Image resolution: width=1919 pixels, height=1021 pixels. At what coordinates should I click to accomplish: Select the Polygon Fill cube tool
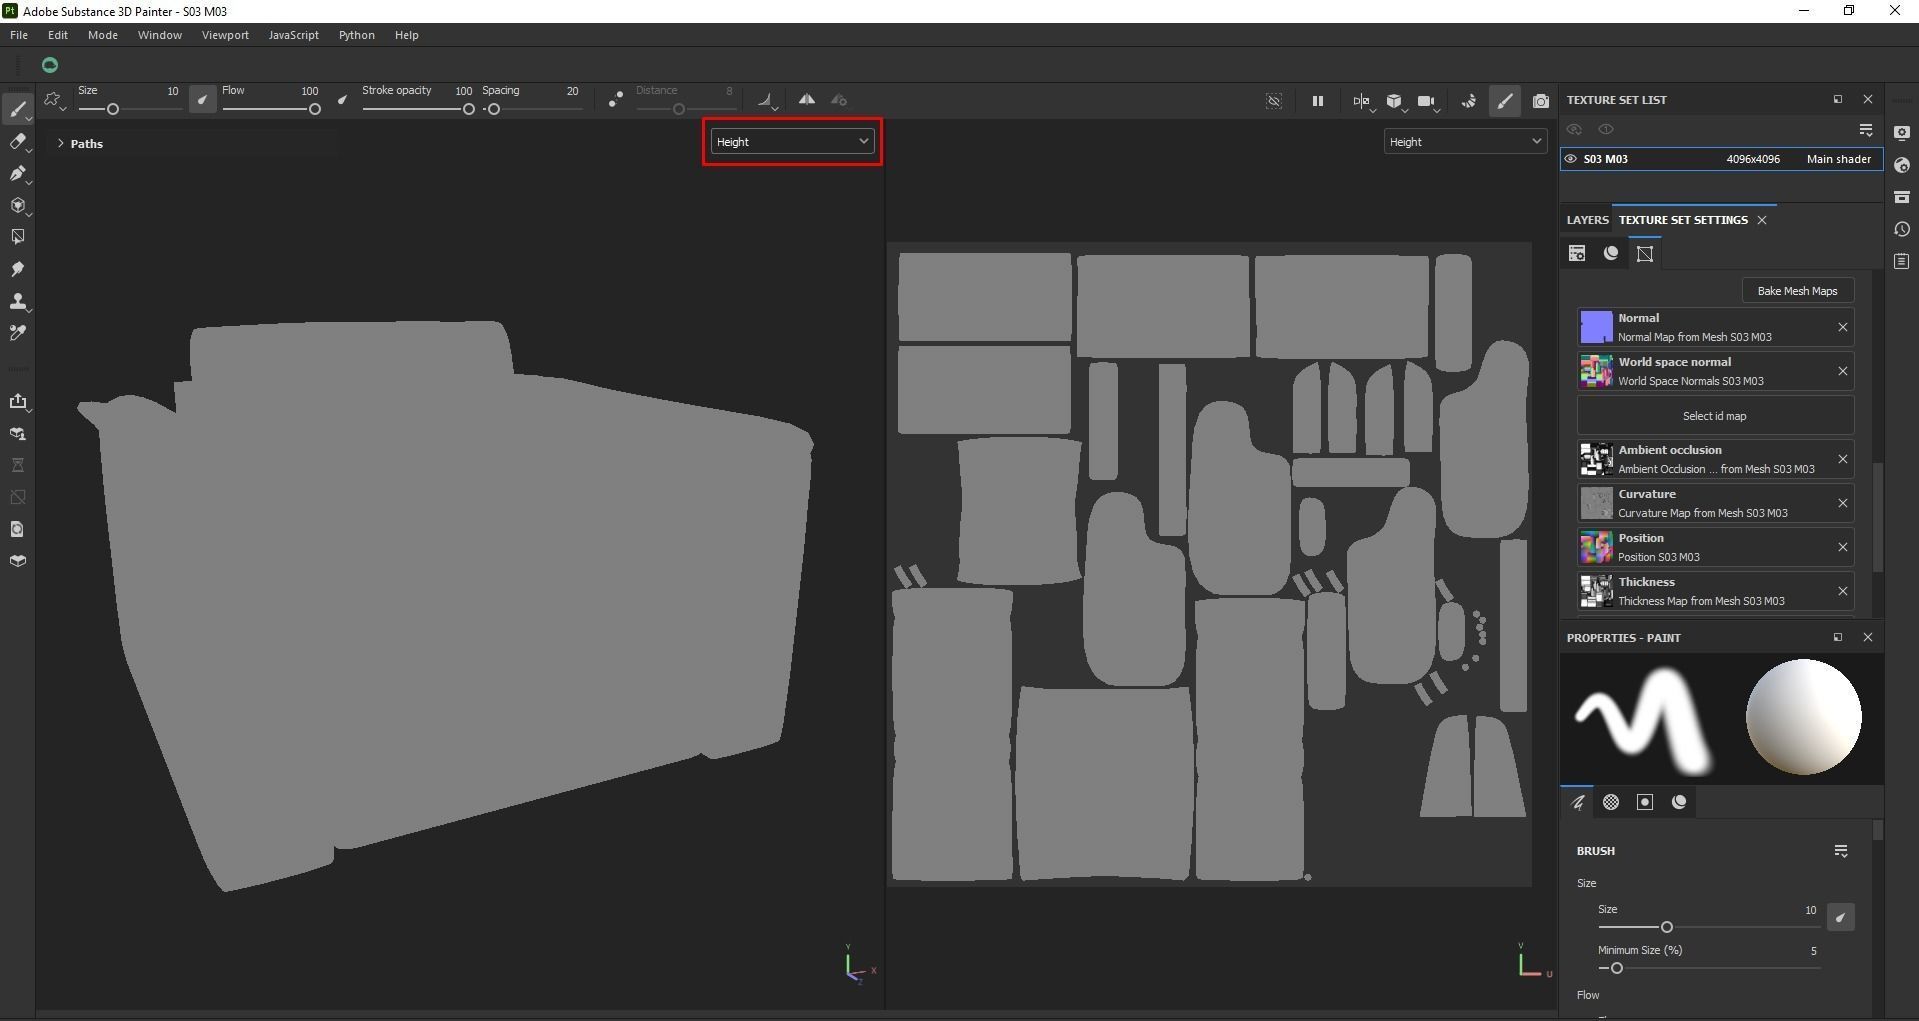pos(18,206)
